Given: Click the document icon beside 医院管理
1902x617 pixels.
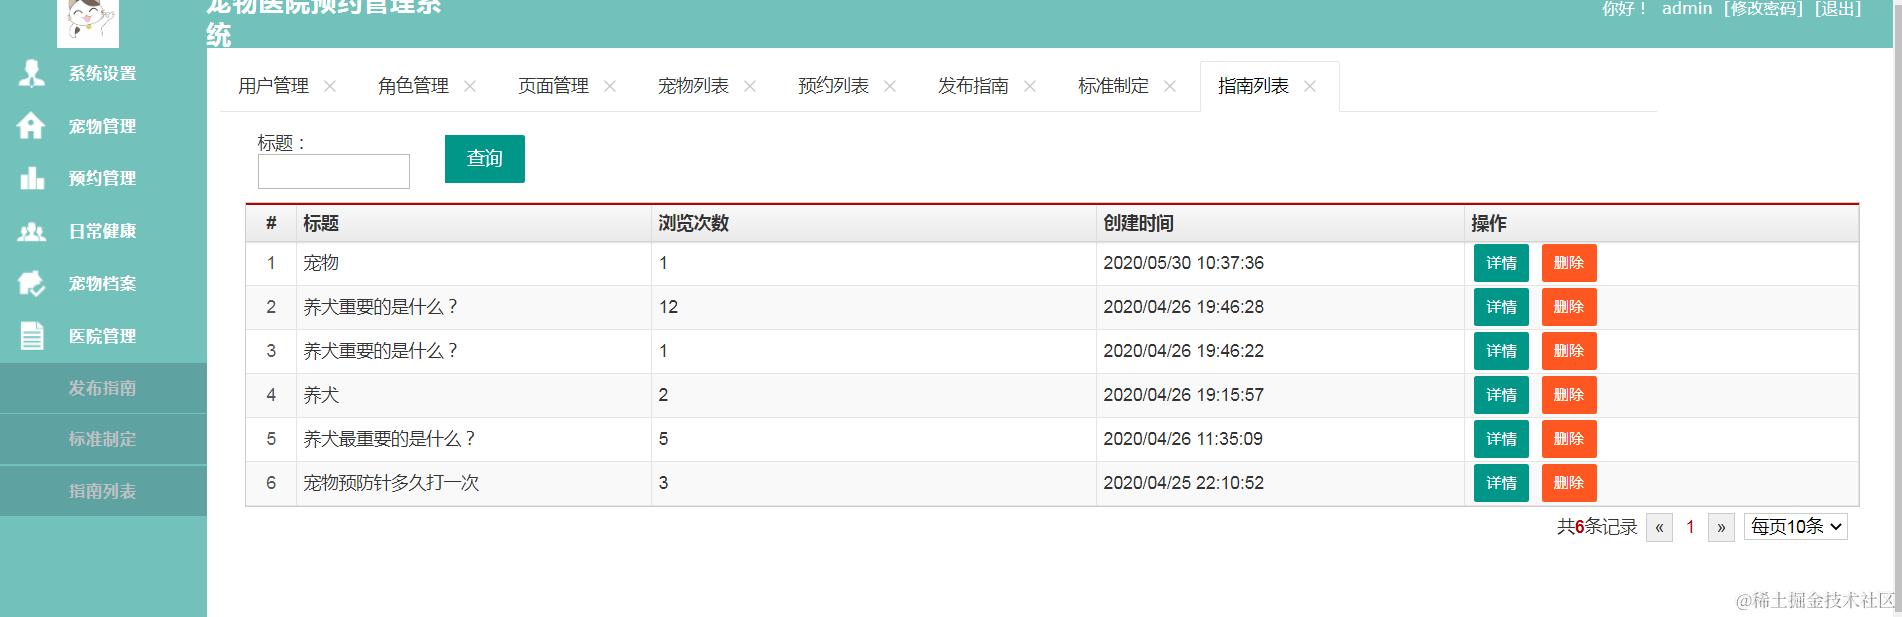Looking at the screenshot, I should pyautogui.click(x=32, y=336).
